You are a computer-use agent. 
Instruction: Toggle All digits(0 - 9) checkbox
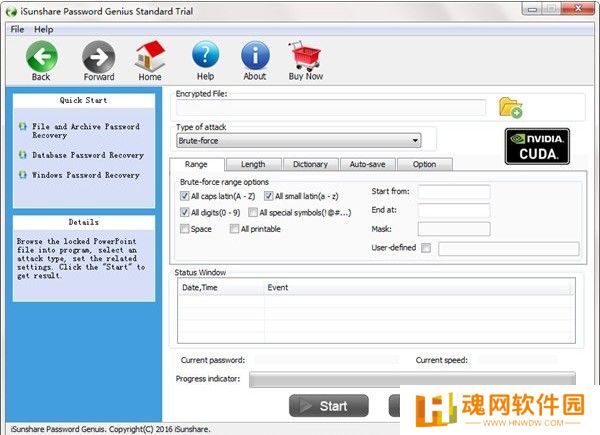click(x=184, y=212)
